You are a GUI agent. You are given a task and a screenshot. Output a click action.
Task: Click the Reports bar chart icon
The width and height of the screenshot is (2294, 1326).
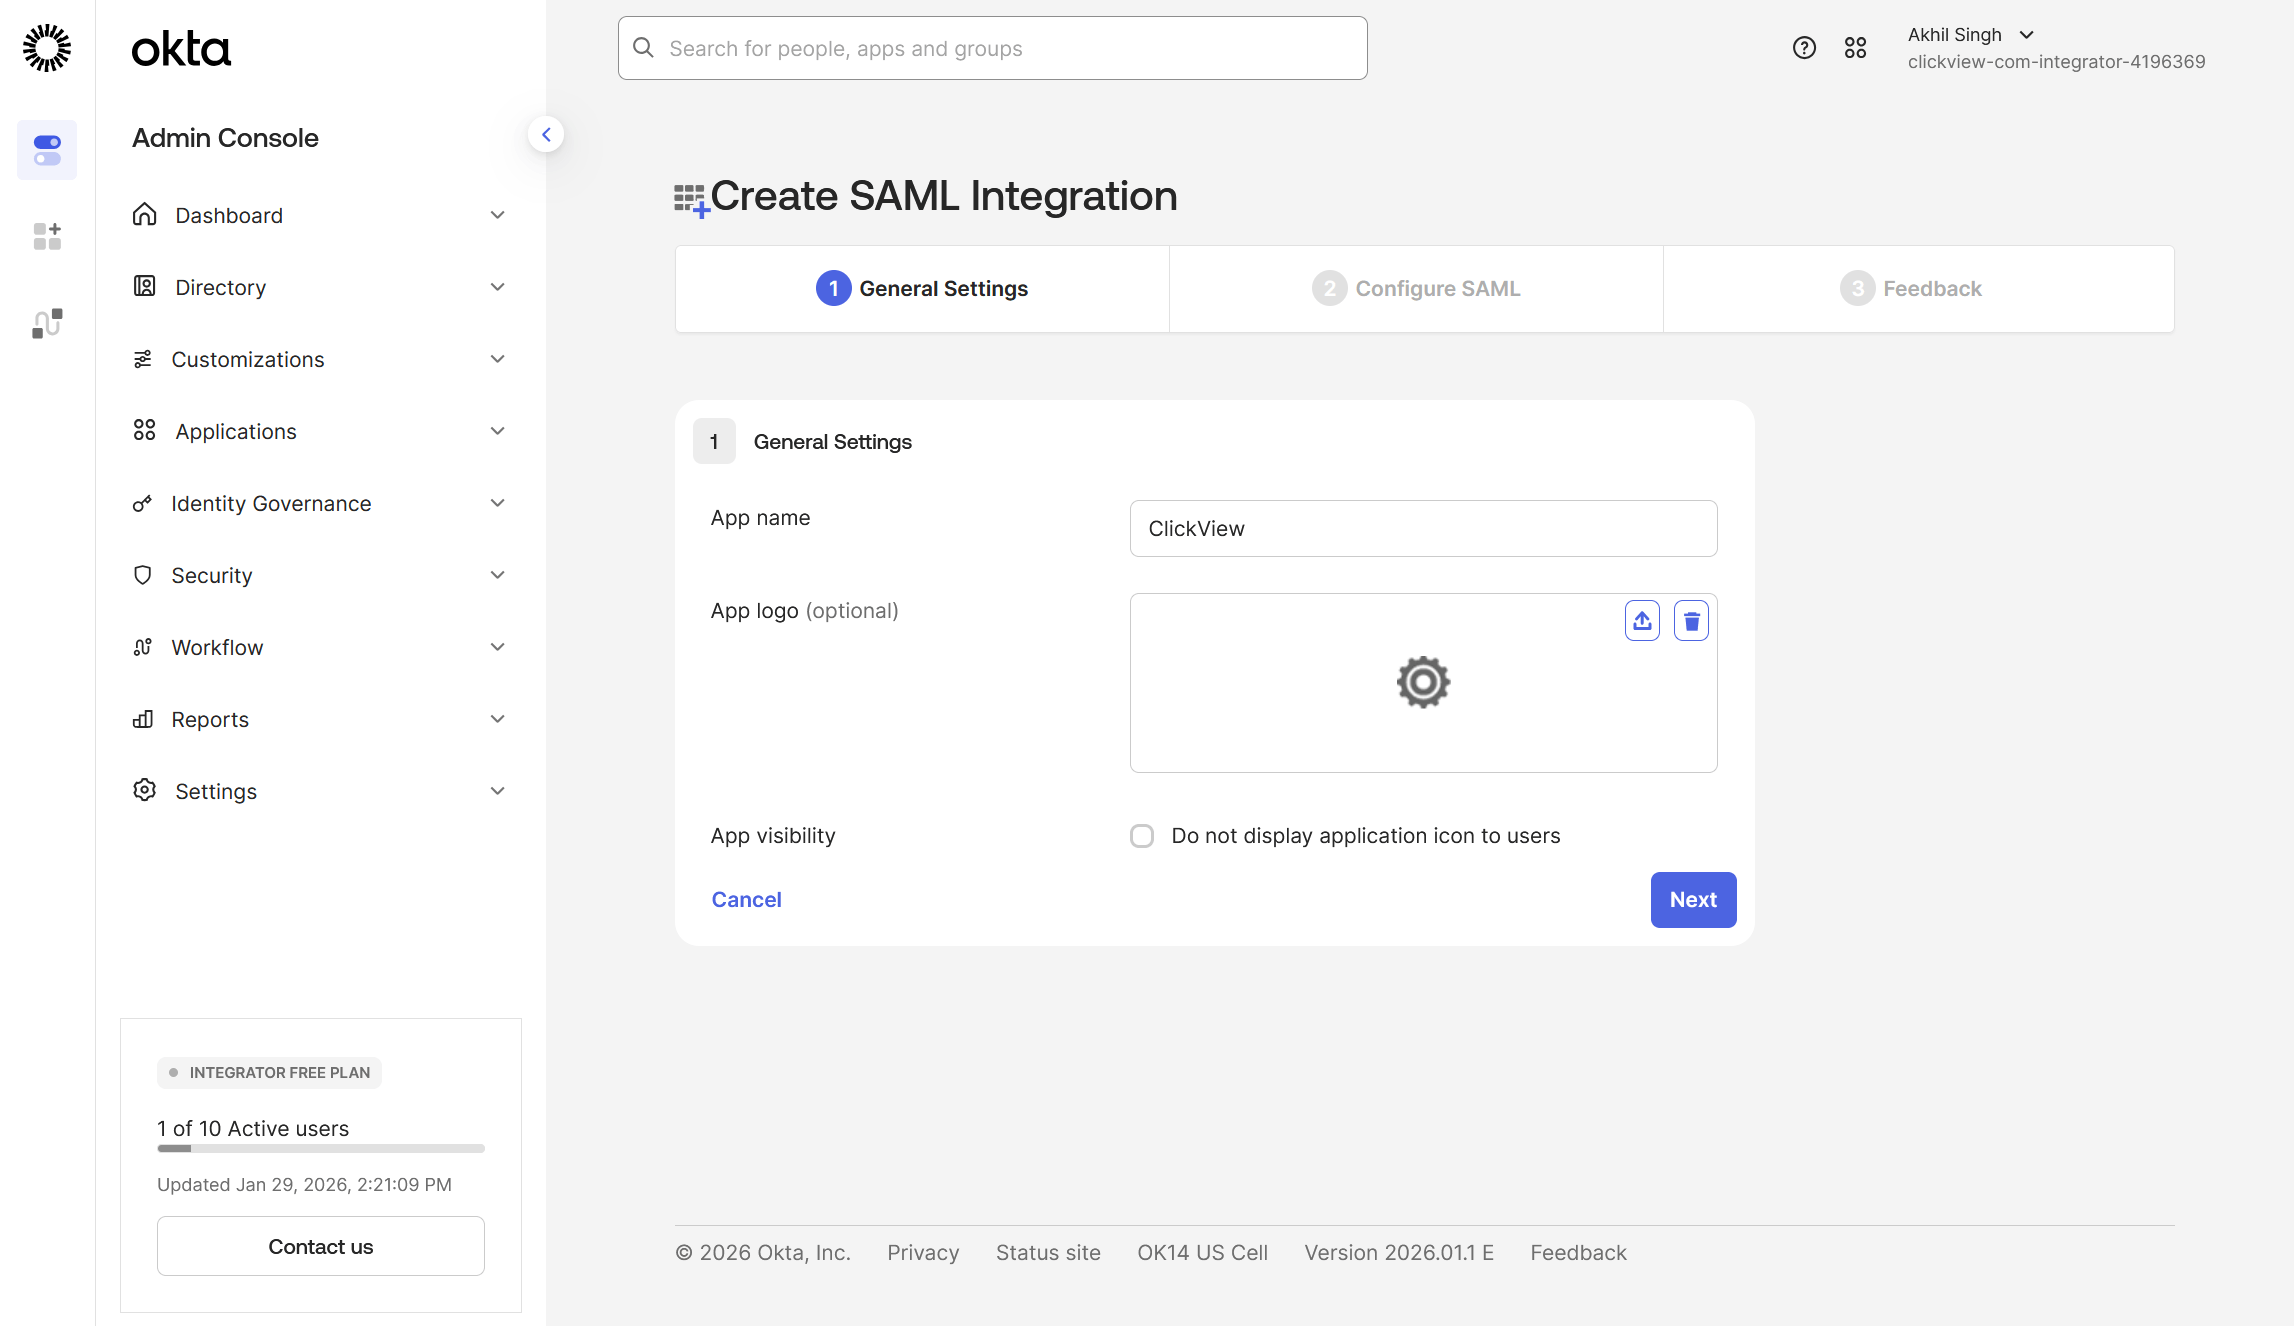pyautogui.click(x=142, y=719)
